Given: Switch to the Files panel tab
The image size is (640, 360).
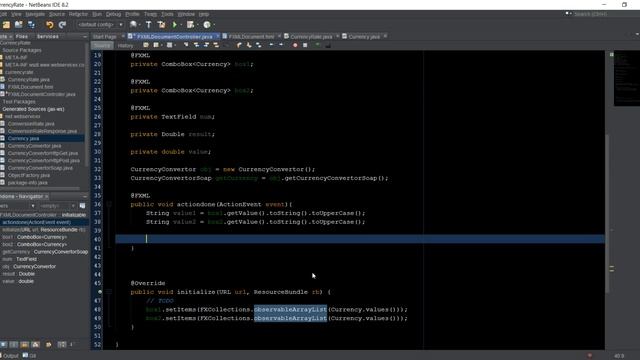Looking at the screenshot, I should (22, 37).
